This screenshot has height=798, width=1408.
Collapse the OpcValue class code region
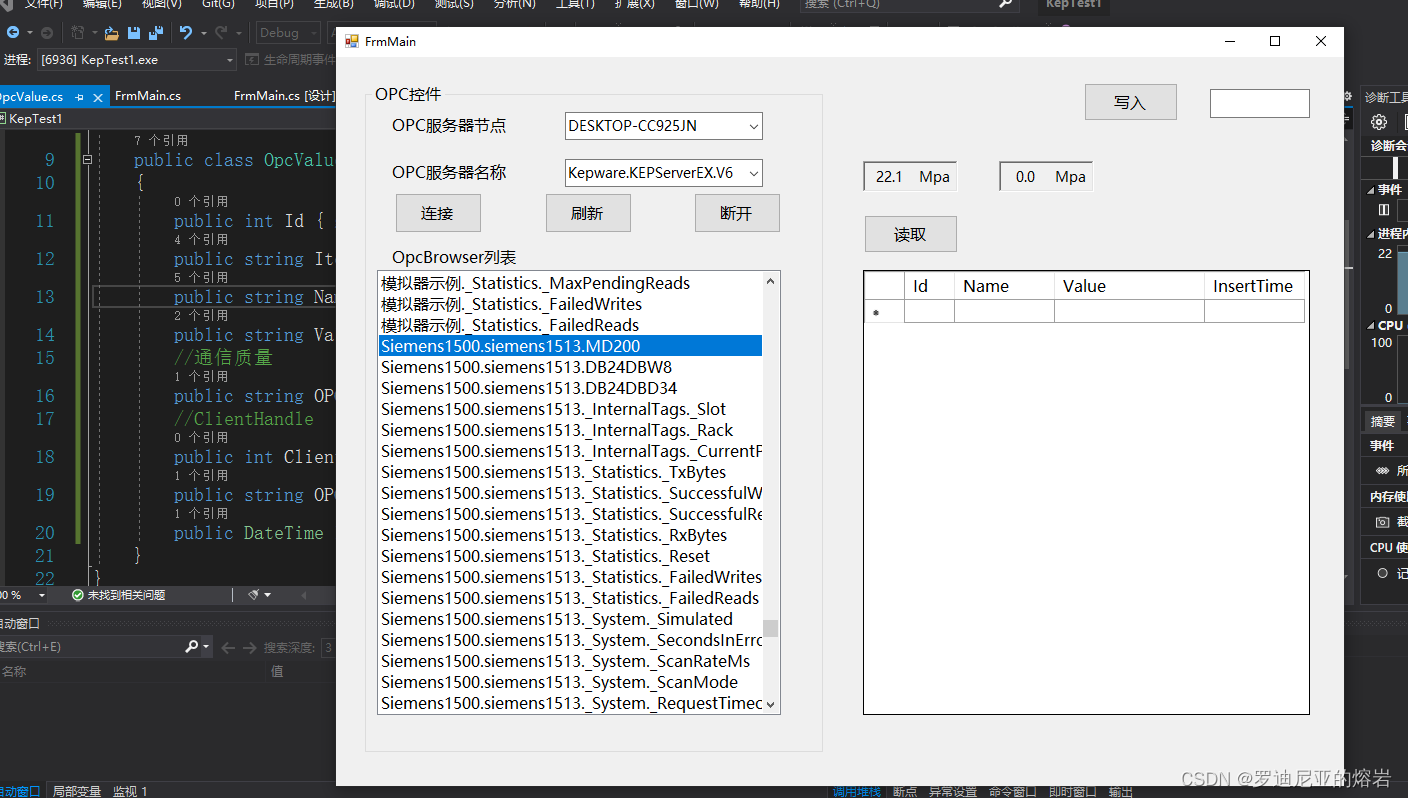[88, 160]
